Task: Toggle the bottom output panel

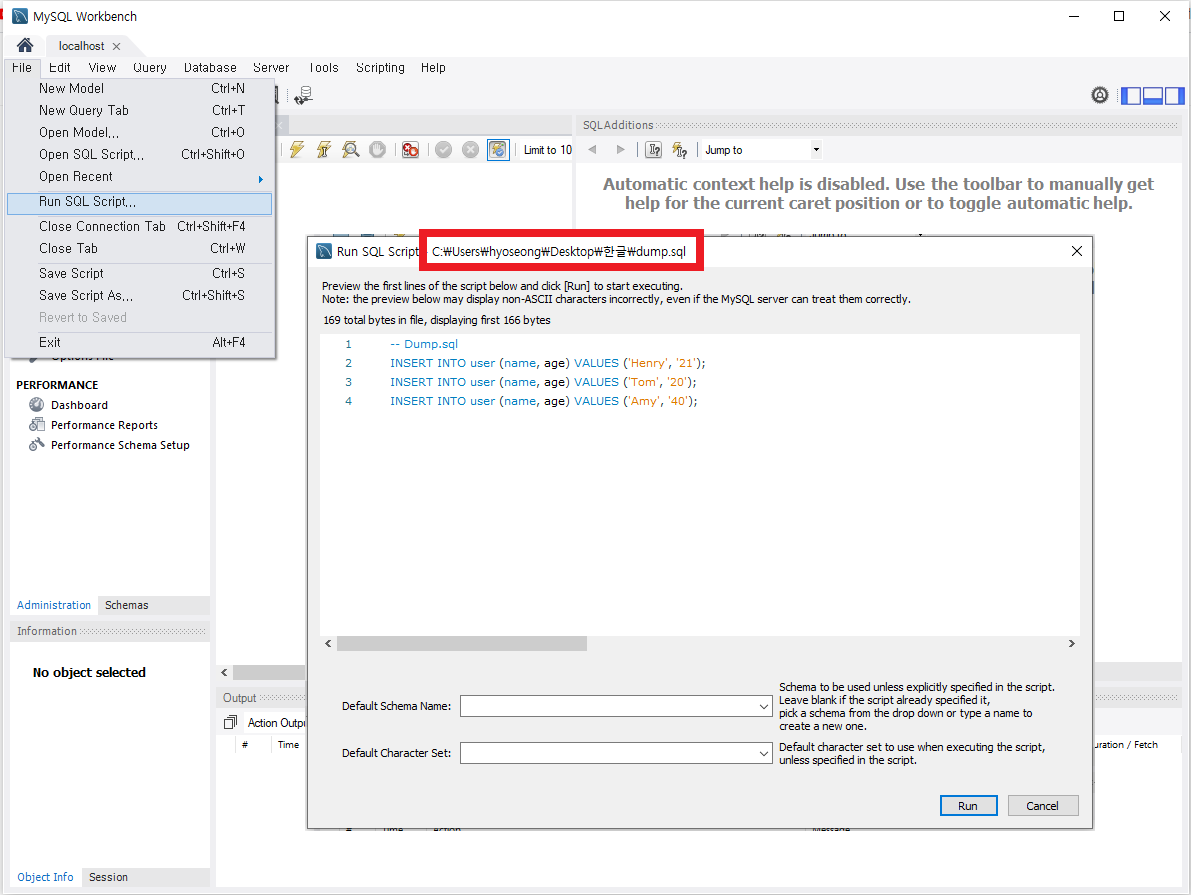Action: point(1153,96)
